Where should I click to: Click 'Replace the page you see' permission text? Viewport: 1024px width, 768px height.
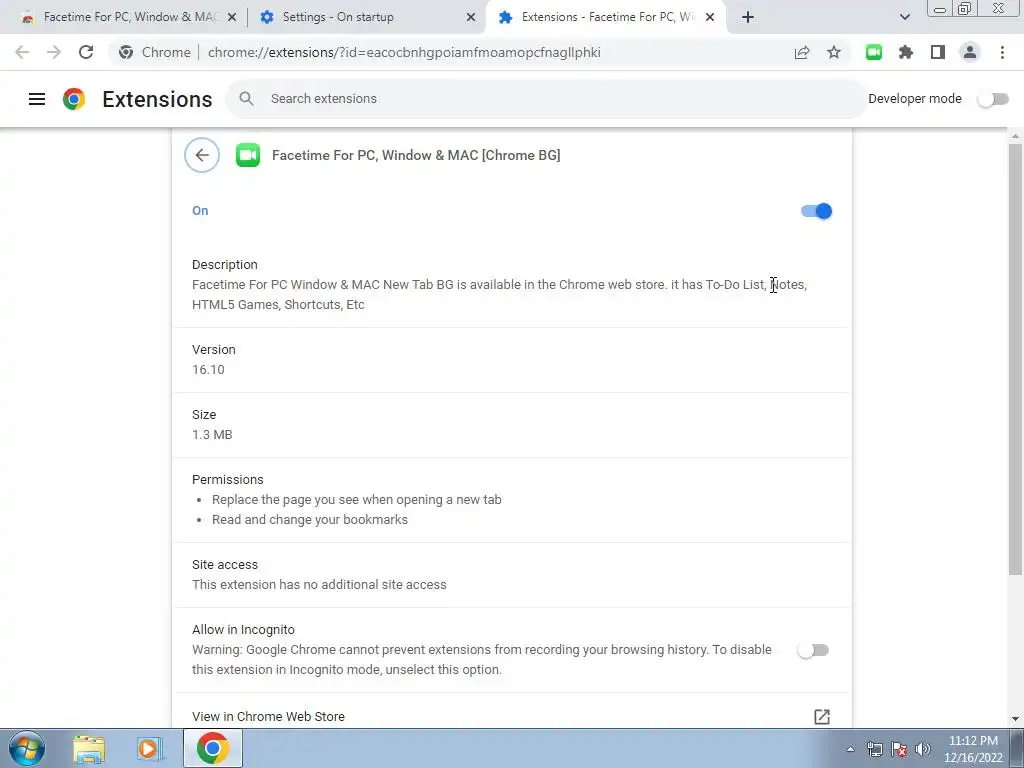point(357,500)
